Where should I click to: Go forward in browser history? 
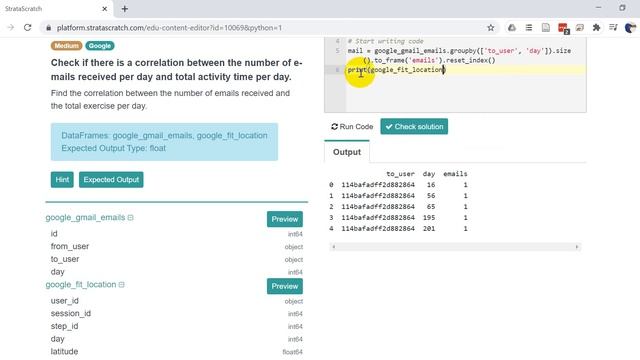coord(11,28)
